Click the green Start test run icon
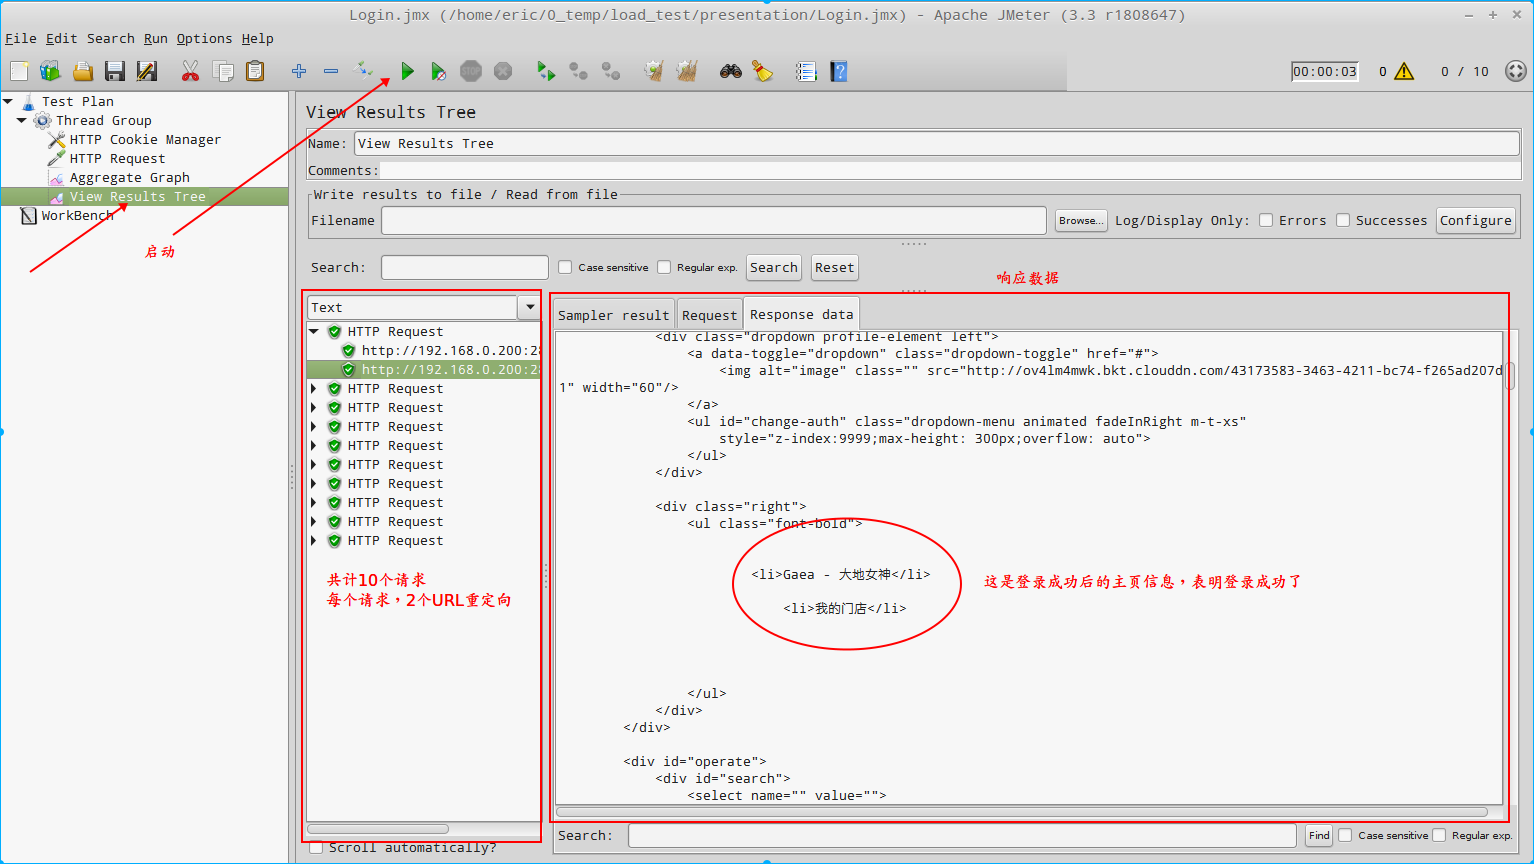Screen dimensions: 1534x864 (x=407, y=71)
